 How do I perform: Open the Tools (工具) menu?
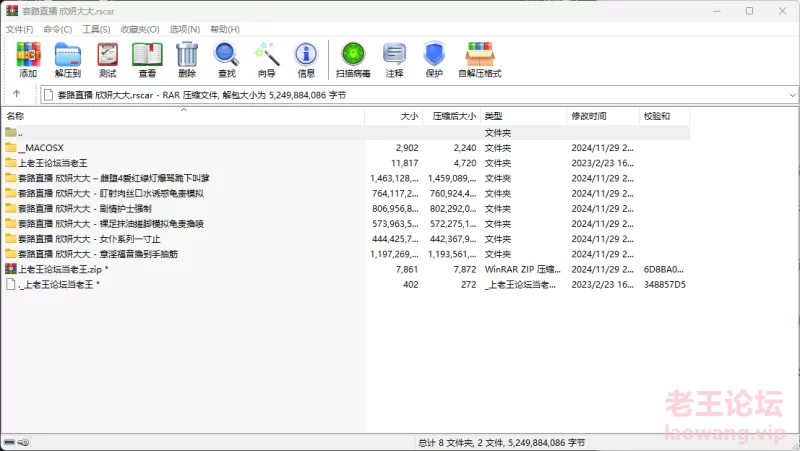[x=96, y=29]
